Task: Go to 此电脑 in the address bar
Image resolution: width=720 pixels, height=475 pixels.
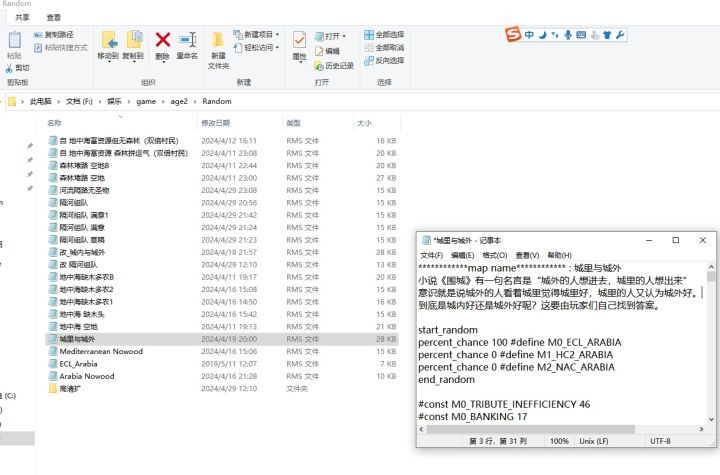Action: click(40, 102)
